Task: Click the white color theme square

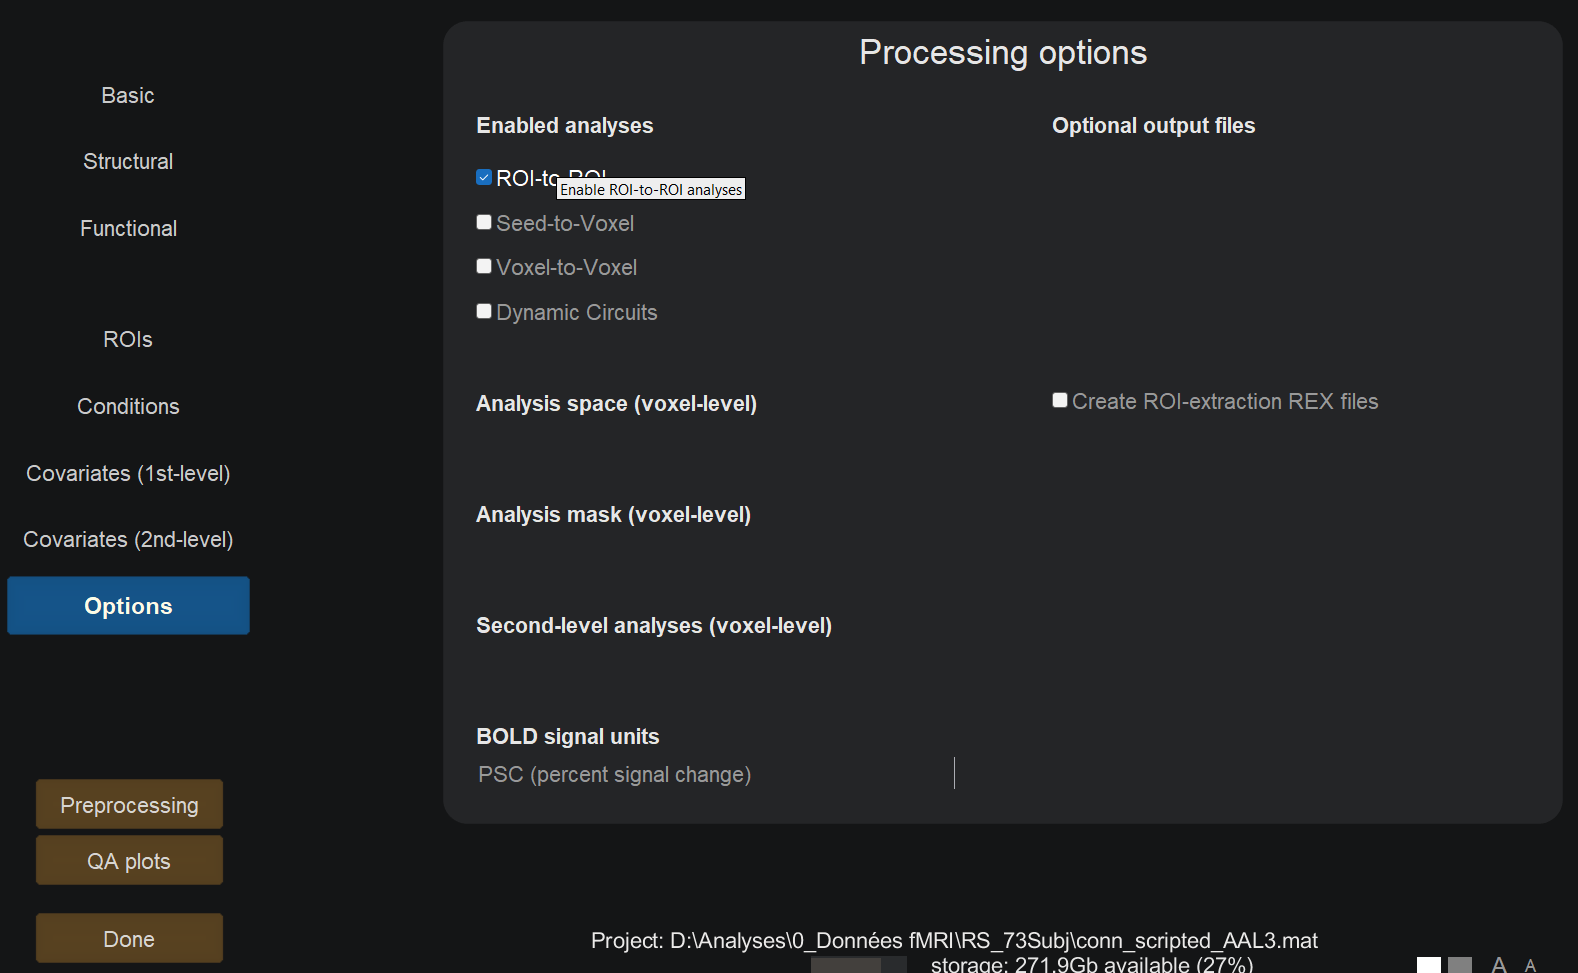Action: (1428, 965)
